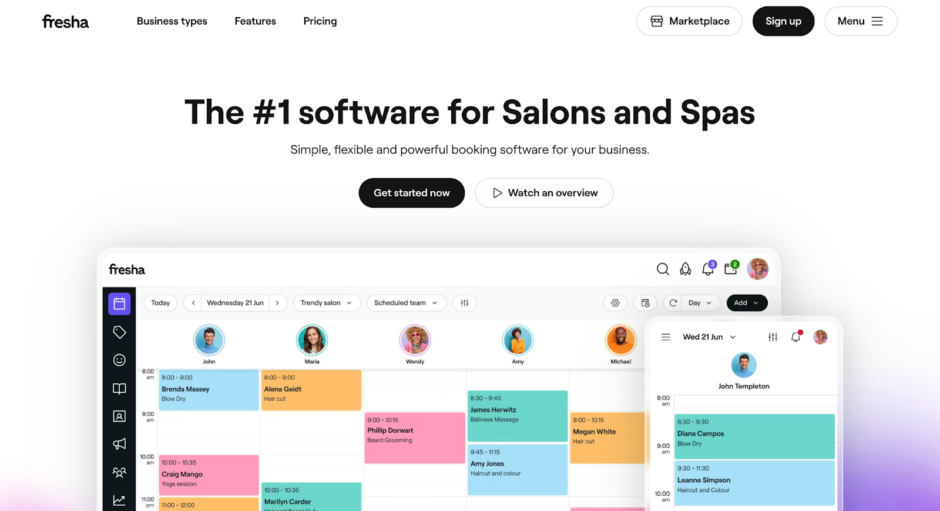Open Business types in top navigation
This screenshot has width=940, height=511.
point(172,21)
